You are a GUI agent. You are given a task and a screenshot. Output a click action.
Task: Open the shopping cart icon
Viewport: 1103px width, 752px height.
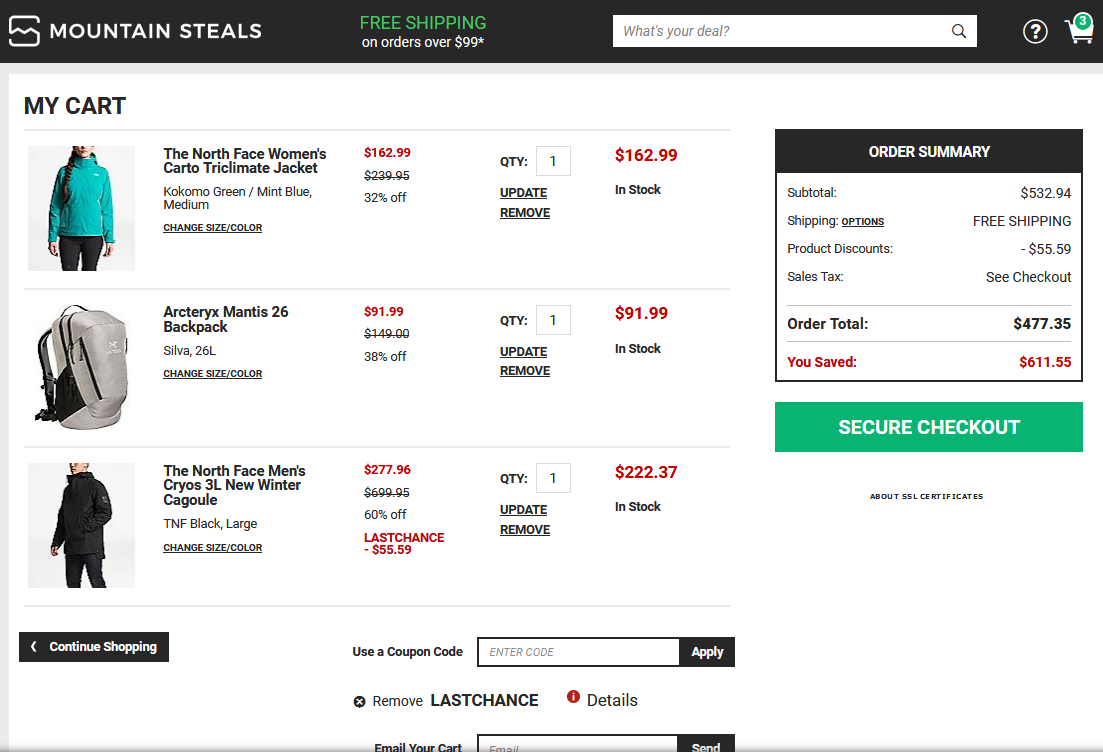pos(1079,30)
